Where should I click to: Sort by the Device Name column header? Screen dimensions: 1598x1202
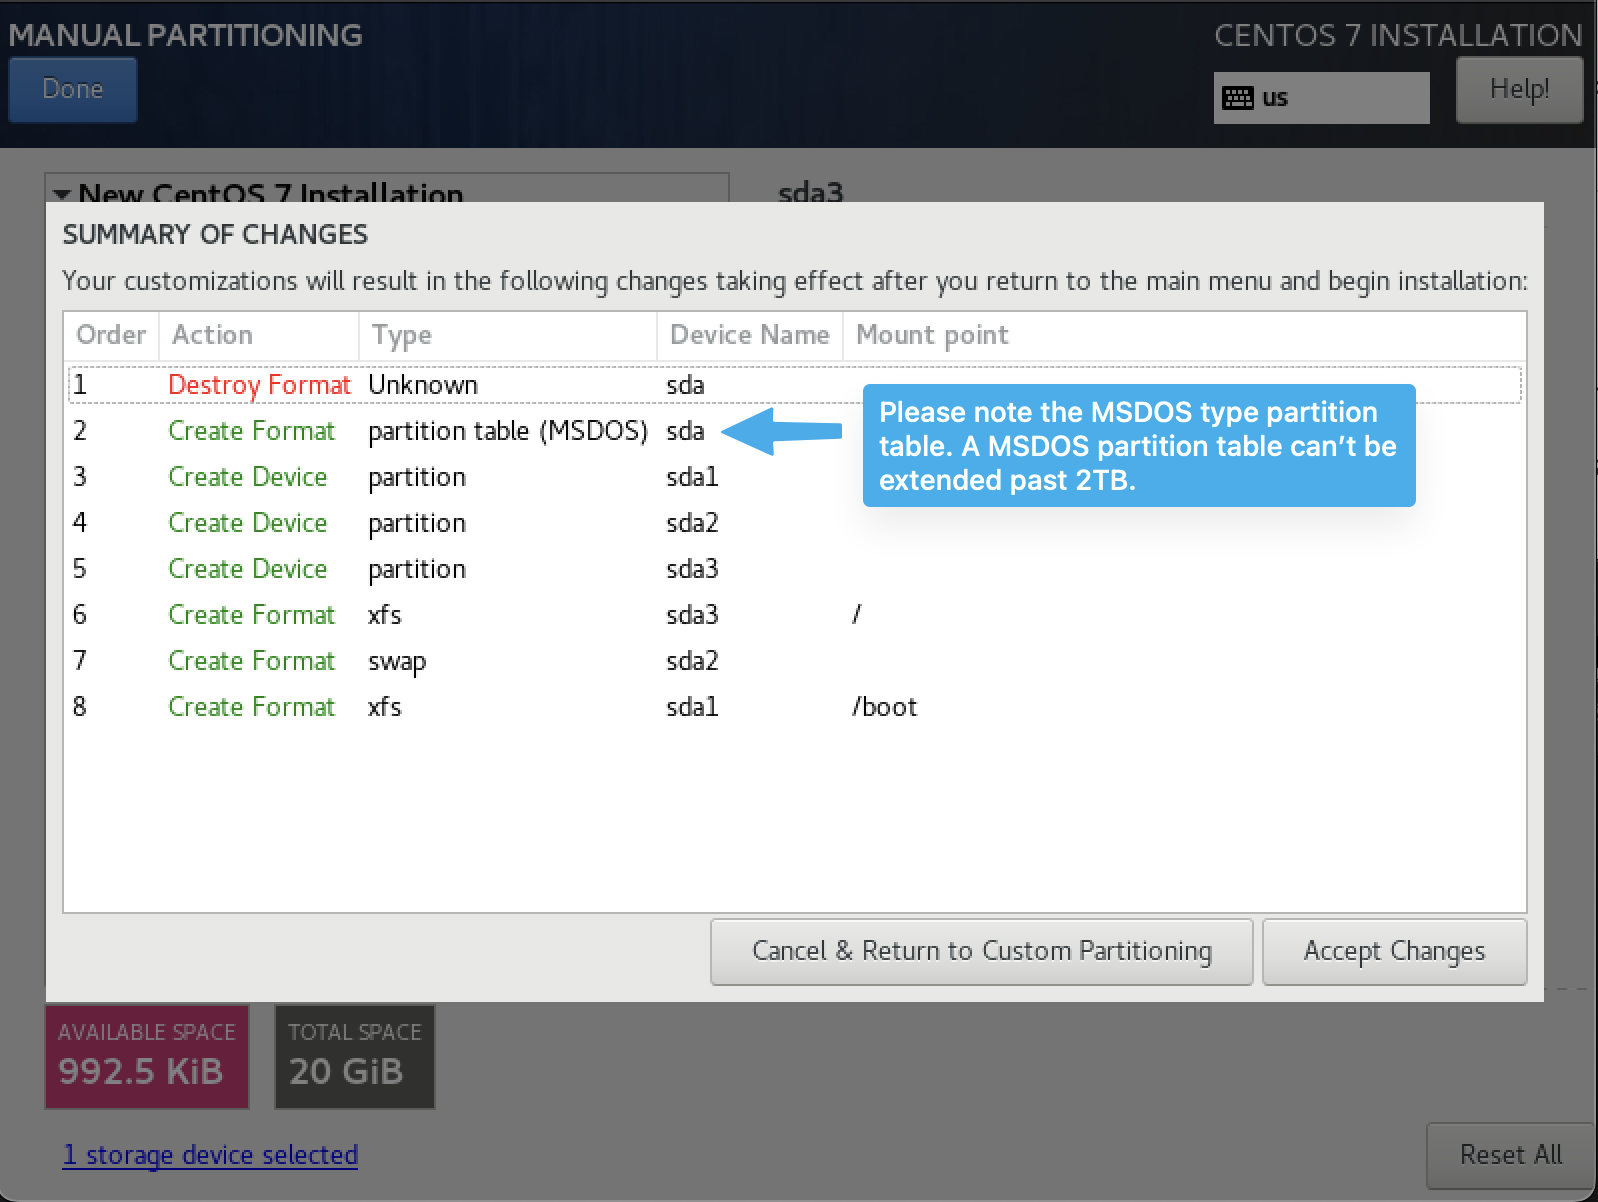click(x=750, y=335)
